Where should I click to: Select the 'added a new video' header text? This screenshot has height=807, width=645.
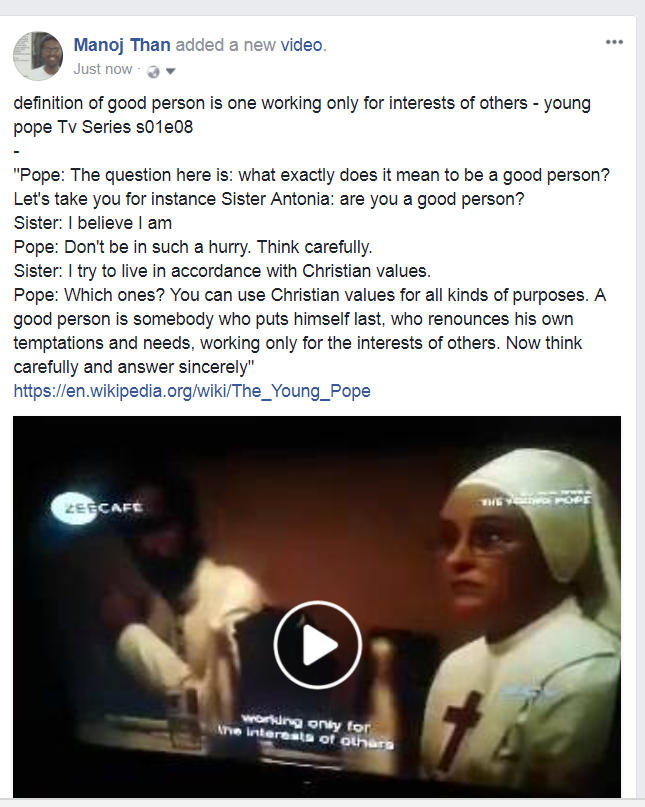point(249,45)
